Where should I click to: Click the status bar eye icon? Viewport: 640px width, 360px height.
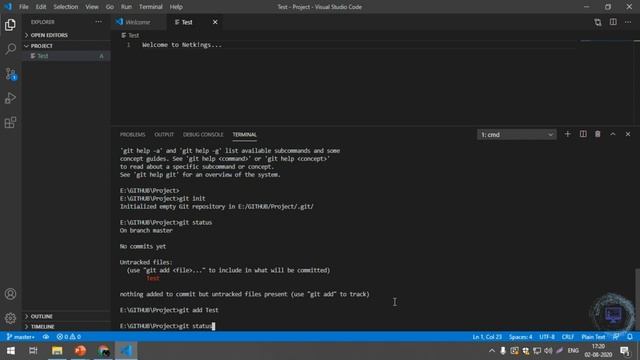pyautogui.click(x=46, y=337)
